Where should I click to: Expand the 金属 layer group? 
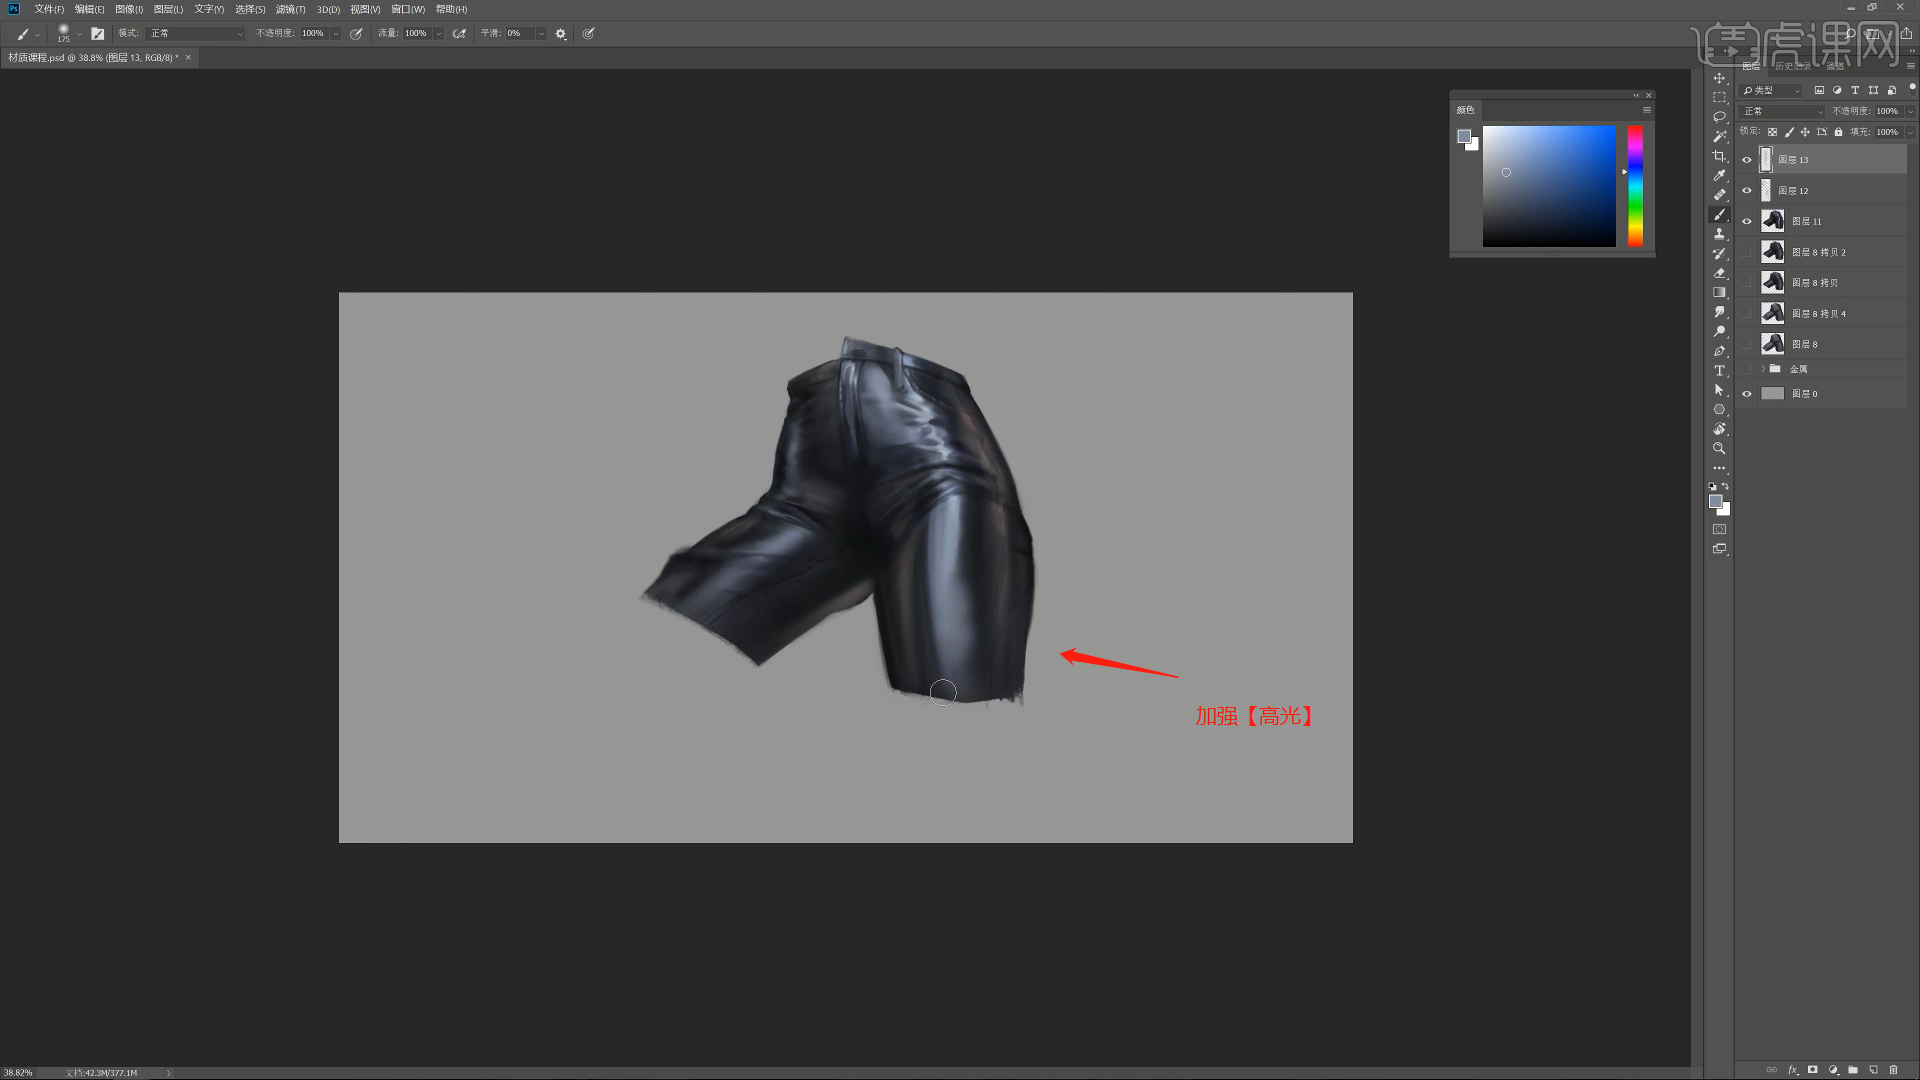[x=1763, y=369]
